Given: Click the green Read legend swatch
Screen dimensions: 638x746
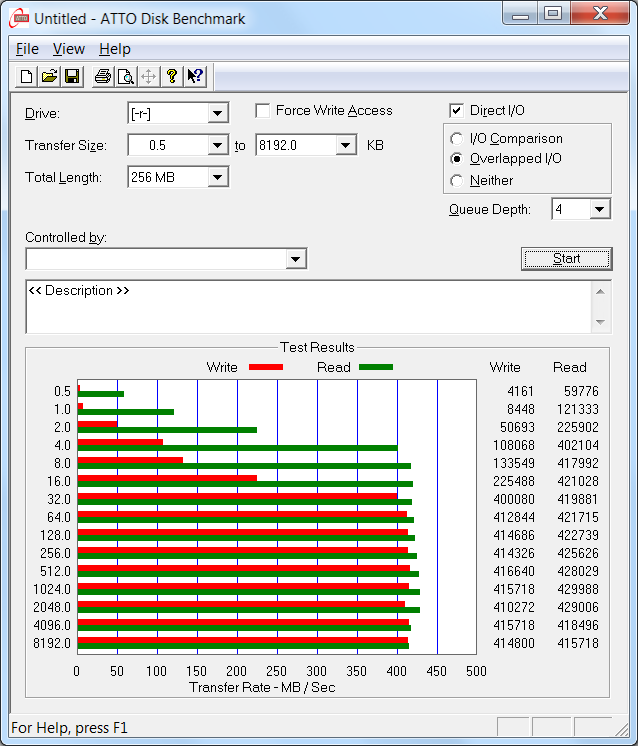Looking at the screenshot, I should click(376, 367).
